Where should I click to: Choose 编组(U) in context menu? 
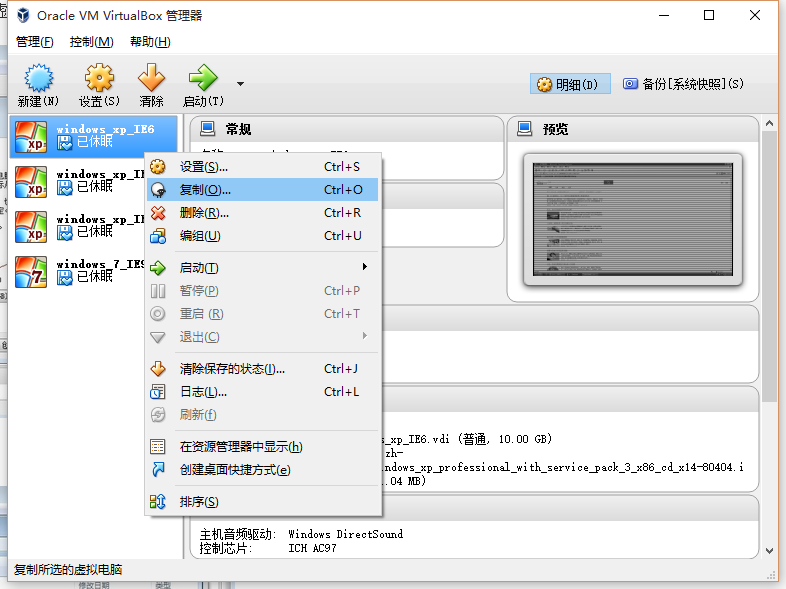click(x=263, y=236)
